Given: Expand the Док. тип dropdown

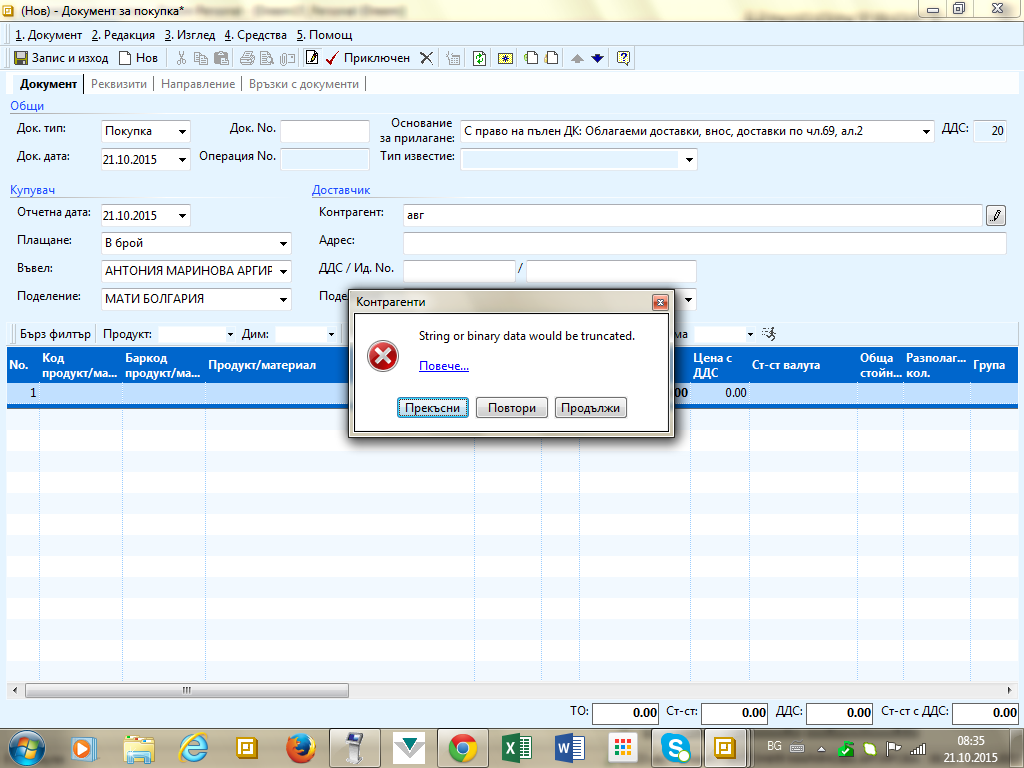Looking at the screenshot, I should coord(182,132).
